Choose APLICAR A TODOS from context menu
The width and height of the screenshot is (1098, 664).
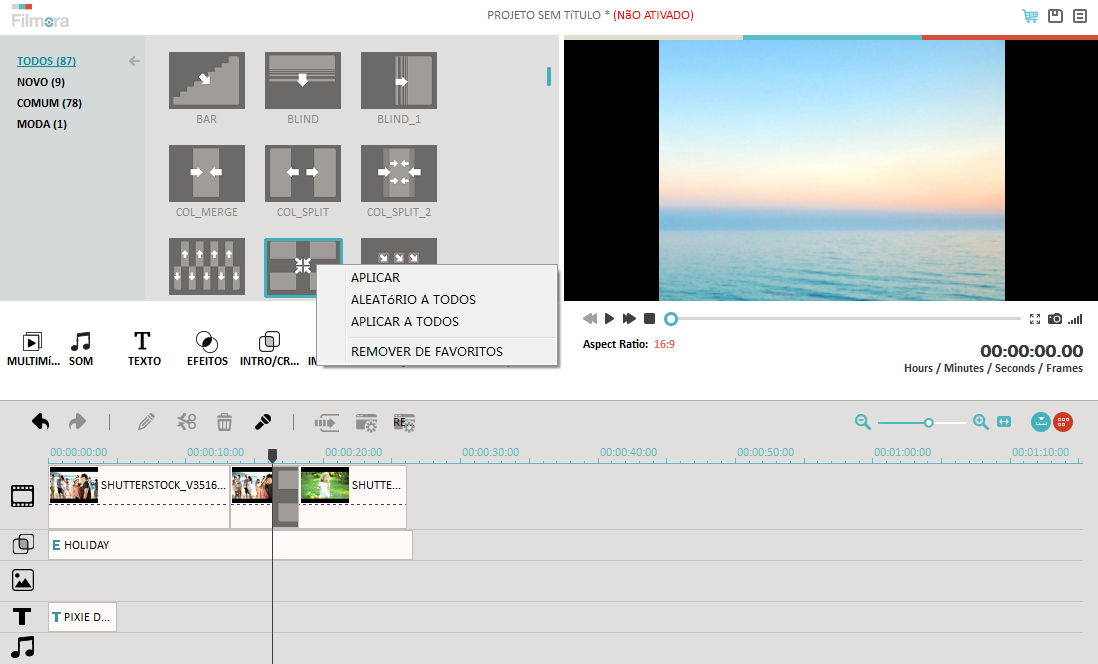tap(404, 322)
